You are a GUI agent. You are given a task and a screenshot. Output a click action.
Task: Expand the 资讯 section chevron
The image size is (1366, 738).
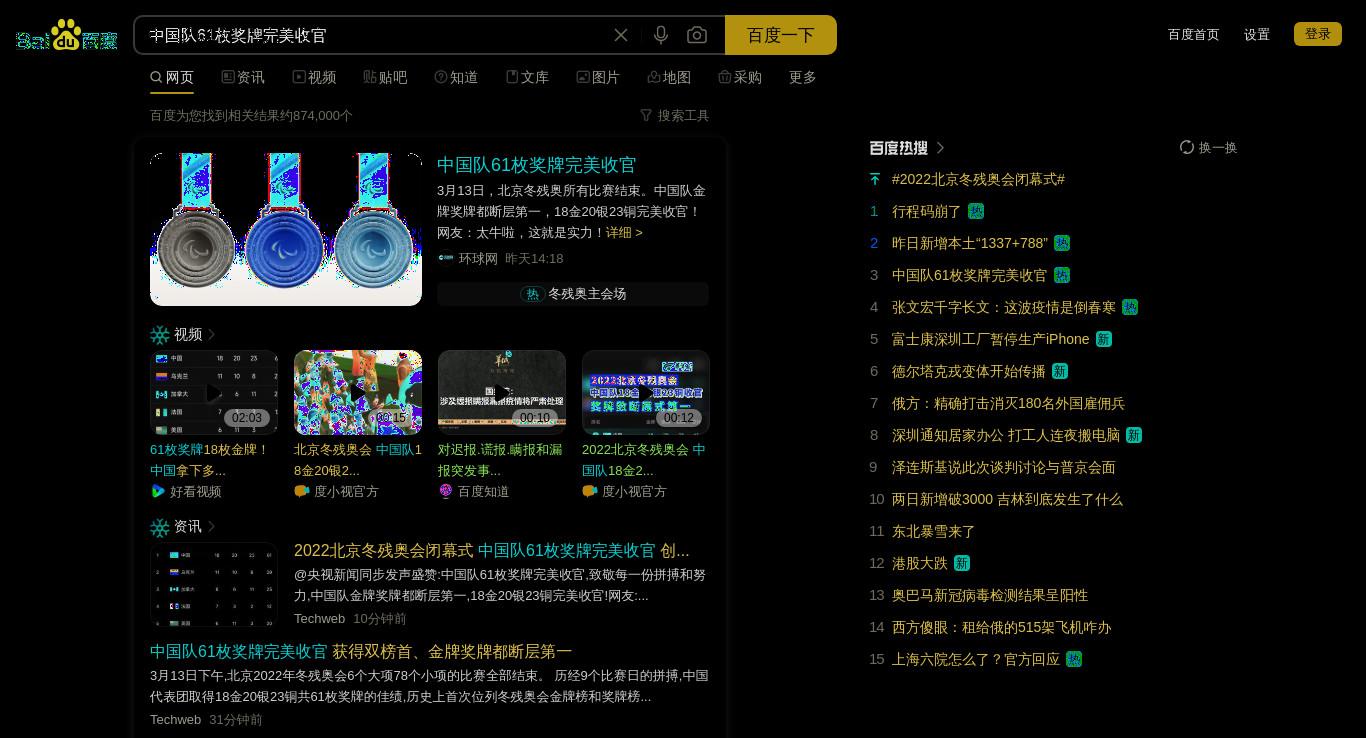pos(211,526)
